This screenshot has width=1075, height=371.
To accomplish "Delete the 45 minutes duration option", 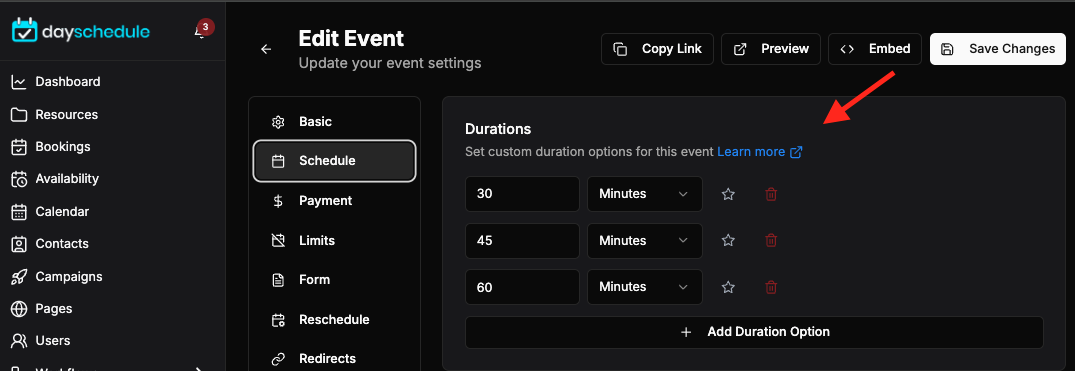I will [x=771, y=241].
